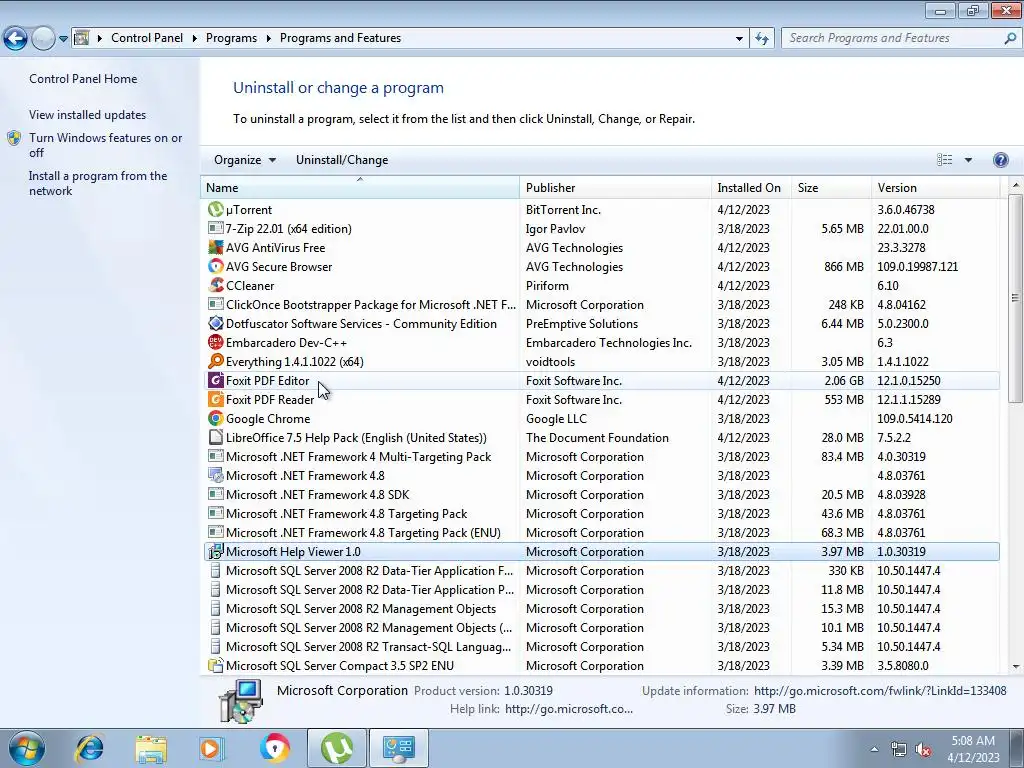Click the Embarcadero Dev-C++ icon
The width and height of the screenshot is (1024, 768).
point(216,342)
